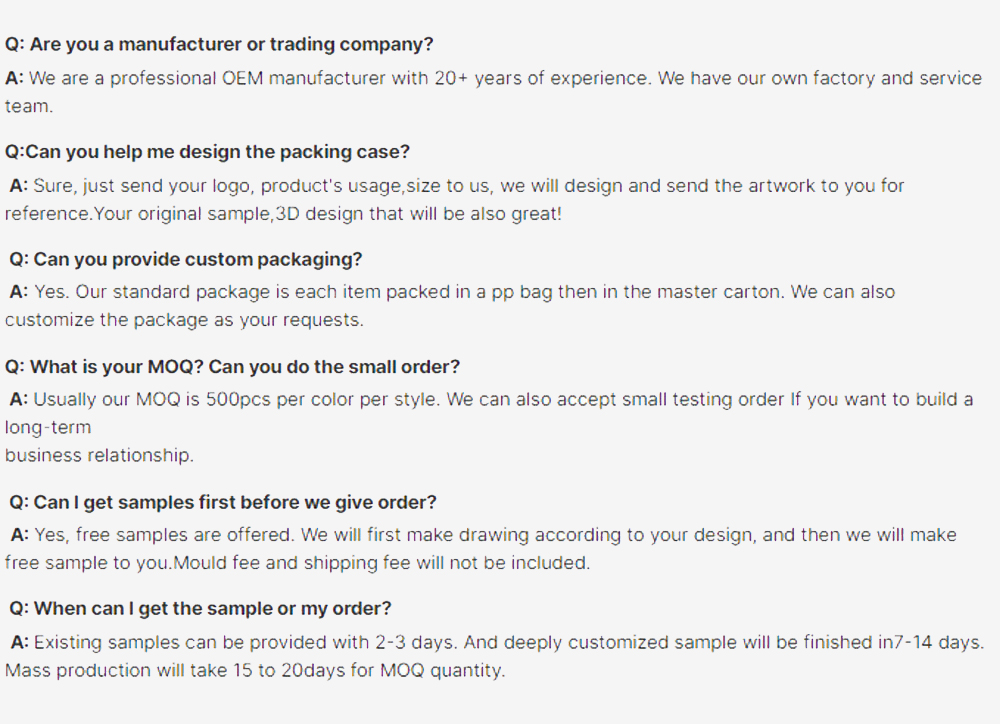This screenshot has width=1000, height=724.
Task: Select the samples before order question
Action: coord(223,503)
